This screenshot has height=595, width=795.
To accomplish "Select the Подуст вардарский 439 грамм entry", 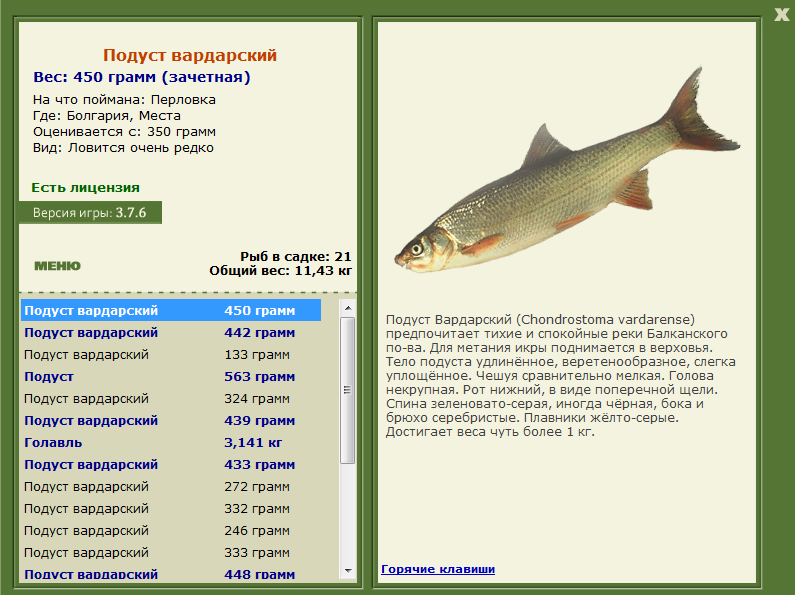I will (171, 421).
